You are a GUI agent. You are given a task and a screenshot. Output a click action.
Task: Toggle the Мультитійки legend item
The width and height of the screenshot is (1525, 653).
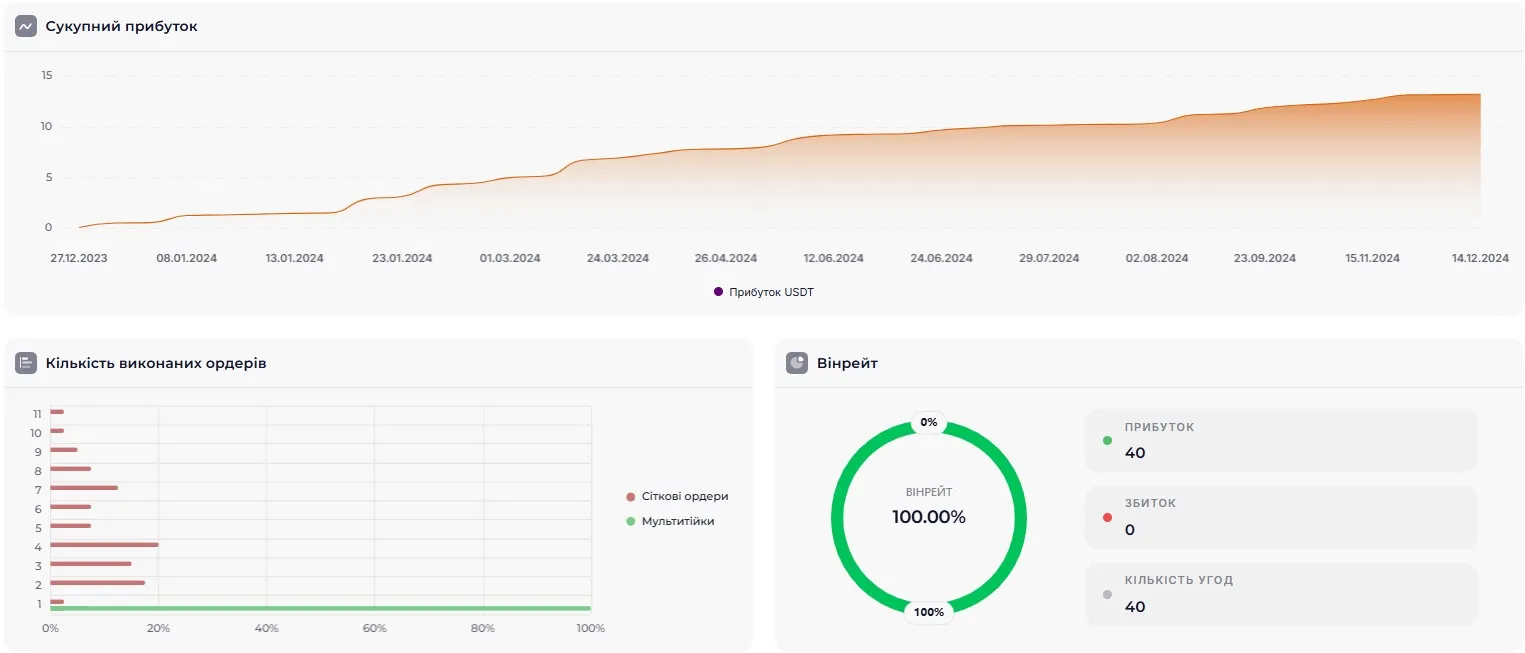pyautogui.click(x=670, y=521)
